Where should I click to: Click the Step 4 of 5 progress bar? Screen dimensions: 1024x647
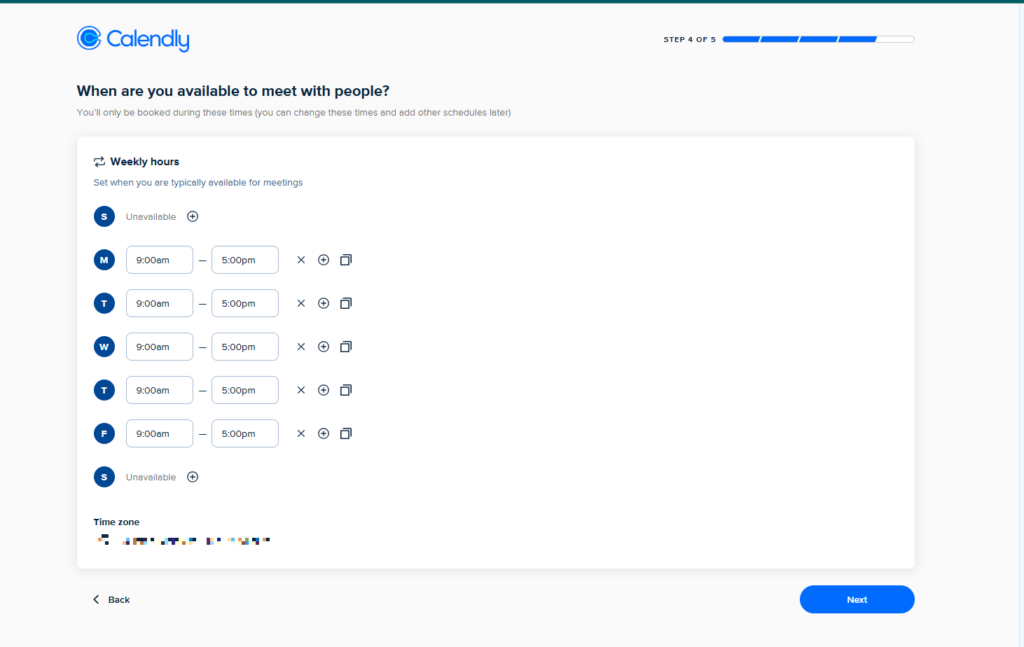pos(817,40)
